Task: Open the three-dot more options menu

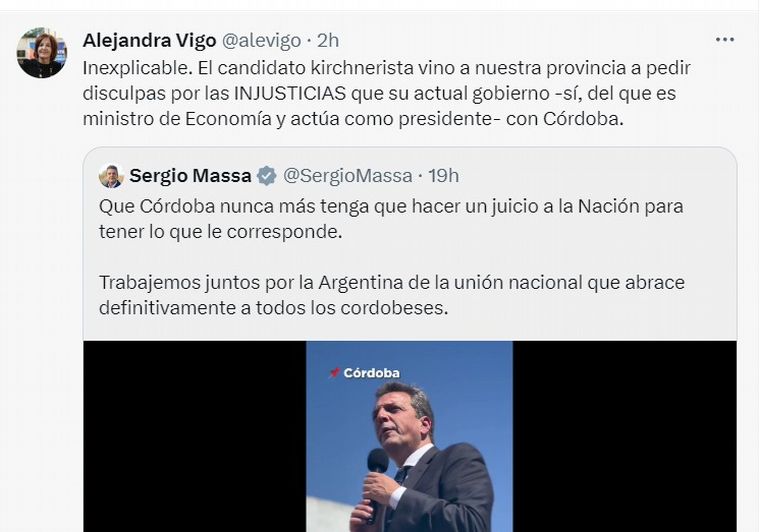Action: tap(725, 40)
